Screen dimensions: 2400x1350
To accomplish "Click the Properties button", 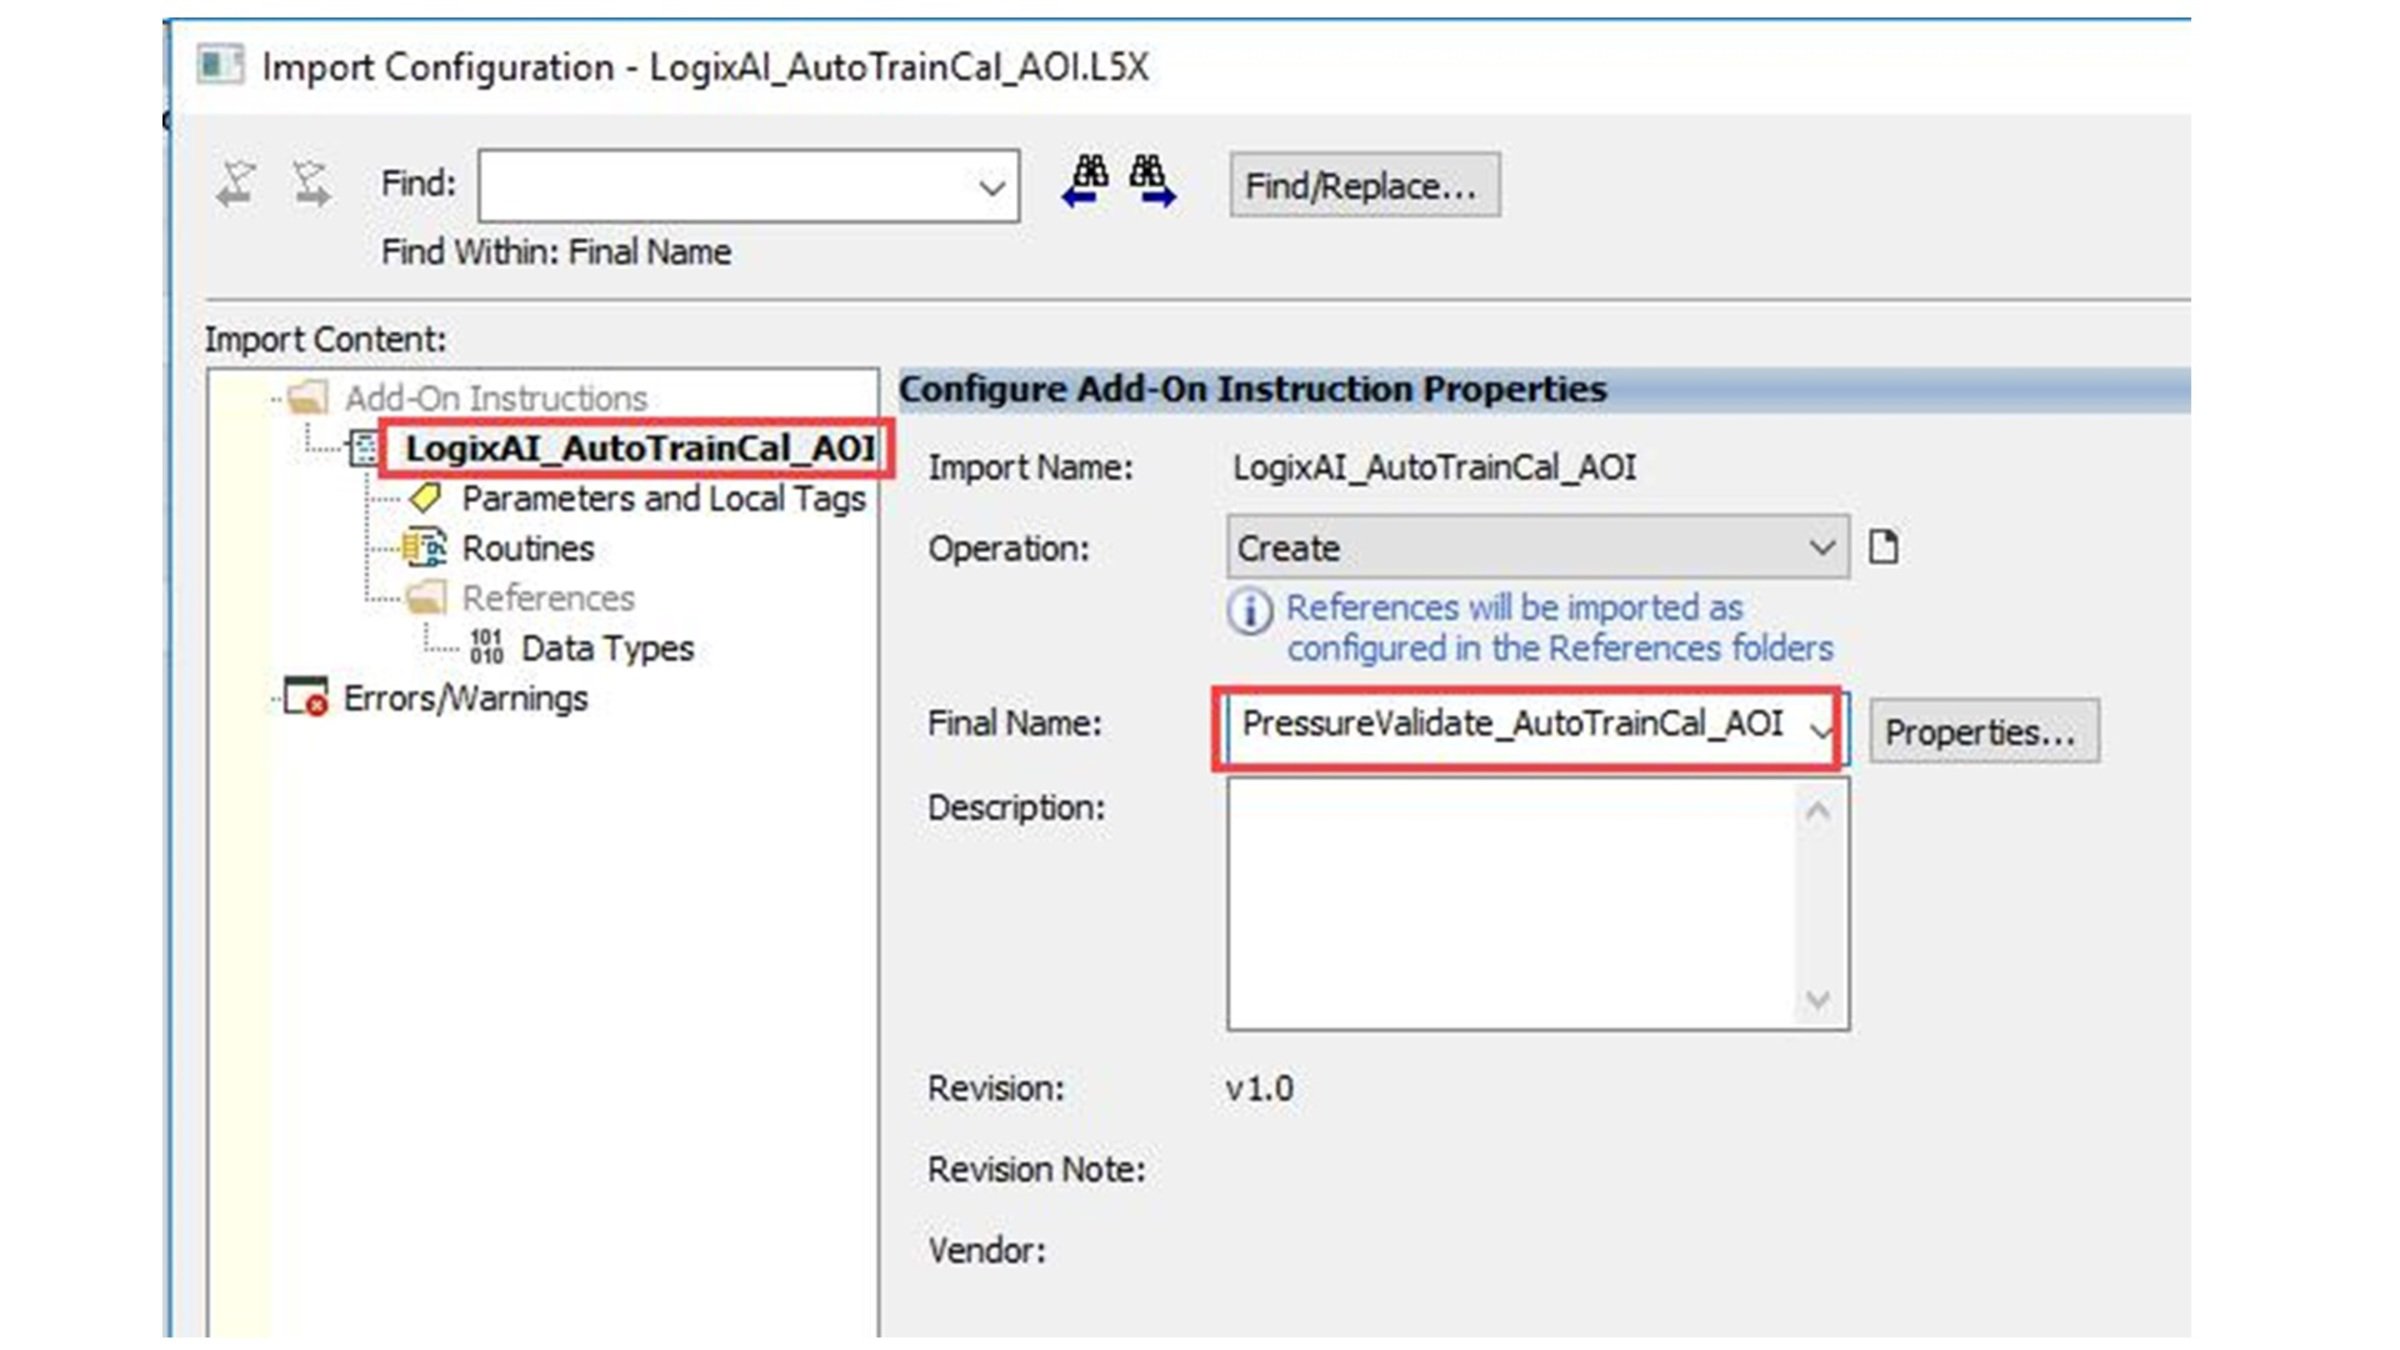I will tap(1980, 730).
